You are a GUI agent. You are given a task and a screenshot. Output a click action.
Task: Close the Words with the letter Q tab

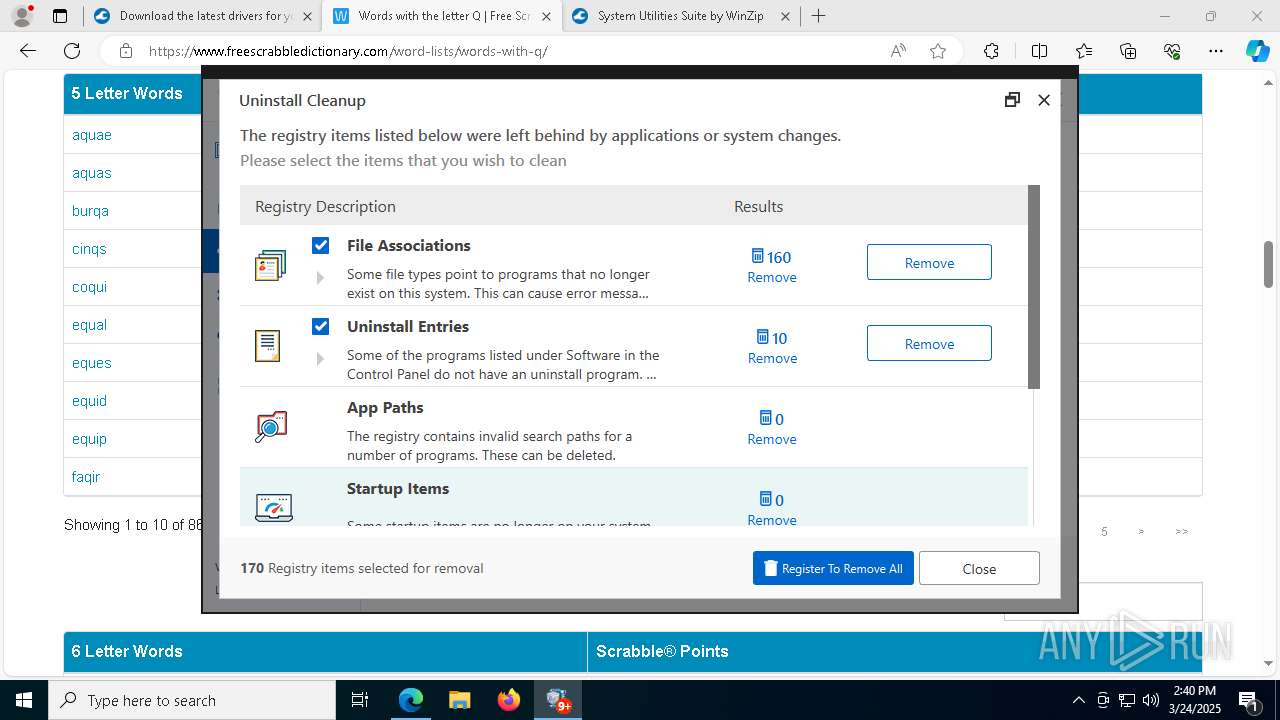click(546, 16)
